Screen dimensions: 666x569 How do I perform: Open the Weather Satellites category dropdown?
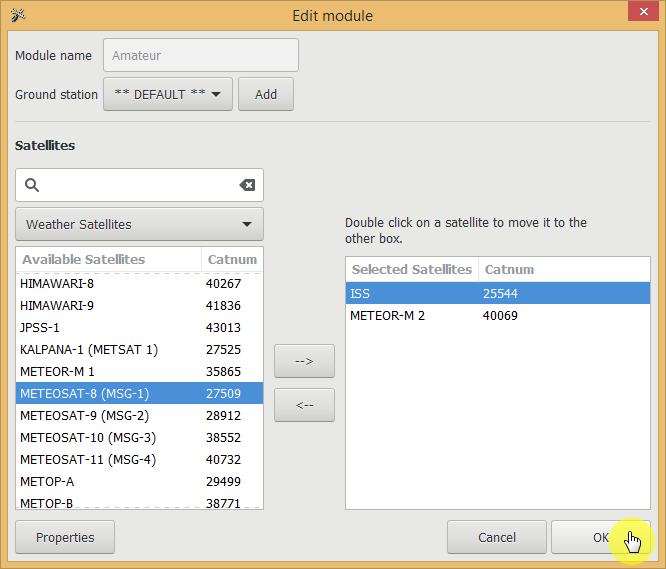click(x=139, y=224)
